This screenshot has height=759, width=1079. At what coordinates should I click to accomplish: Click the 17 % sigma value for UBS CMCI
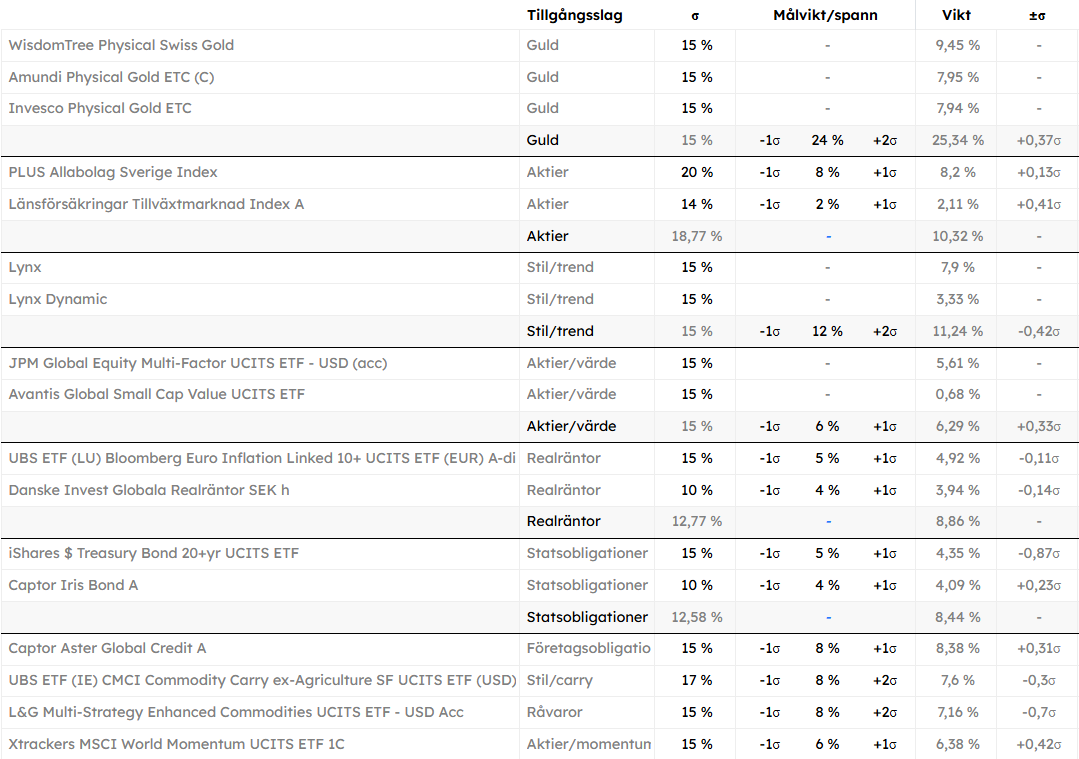click(x=696, y=680)
